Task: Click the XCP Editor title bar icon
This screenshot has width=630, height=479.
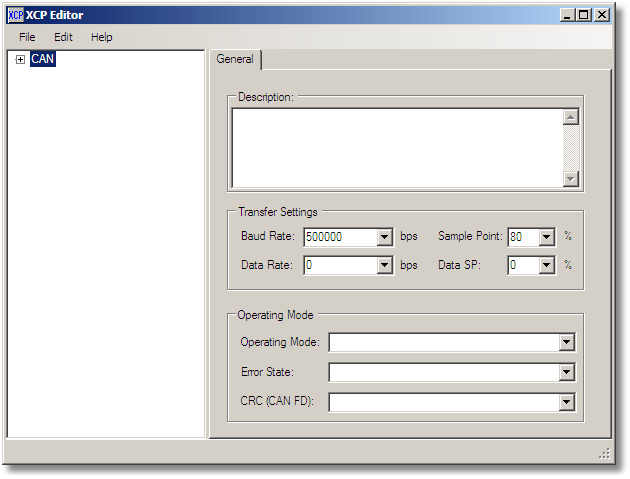Action: click(15, 15)
